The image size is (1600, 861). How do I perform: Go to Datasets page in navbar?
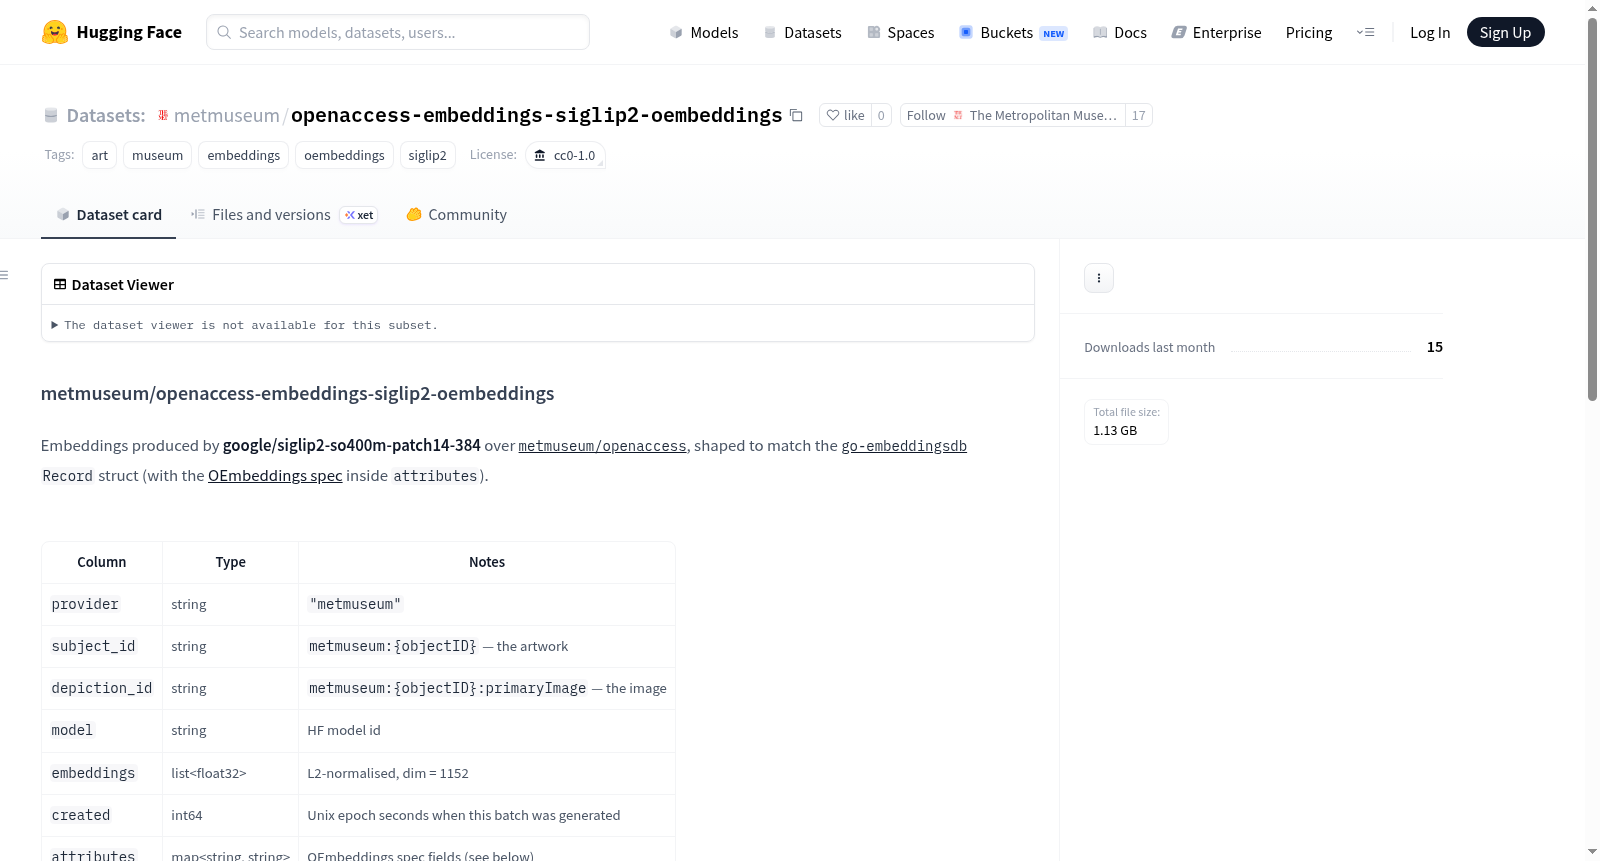(802, 32)
